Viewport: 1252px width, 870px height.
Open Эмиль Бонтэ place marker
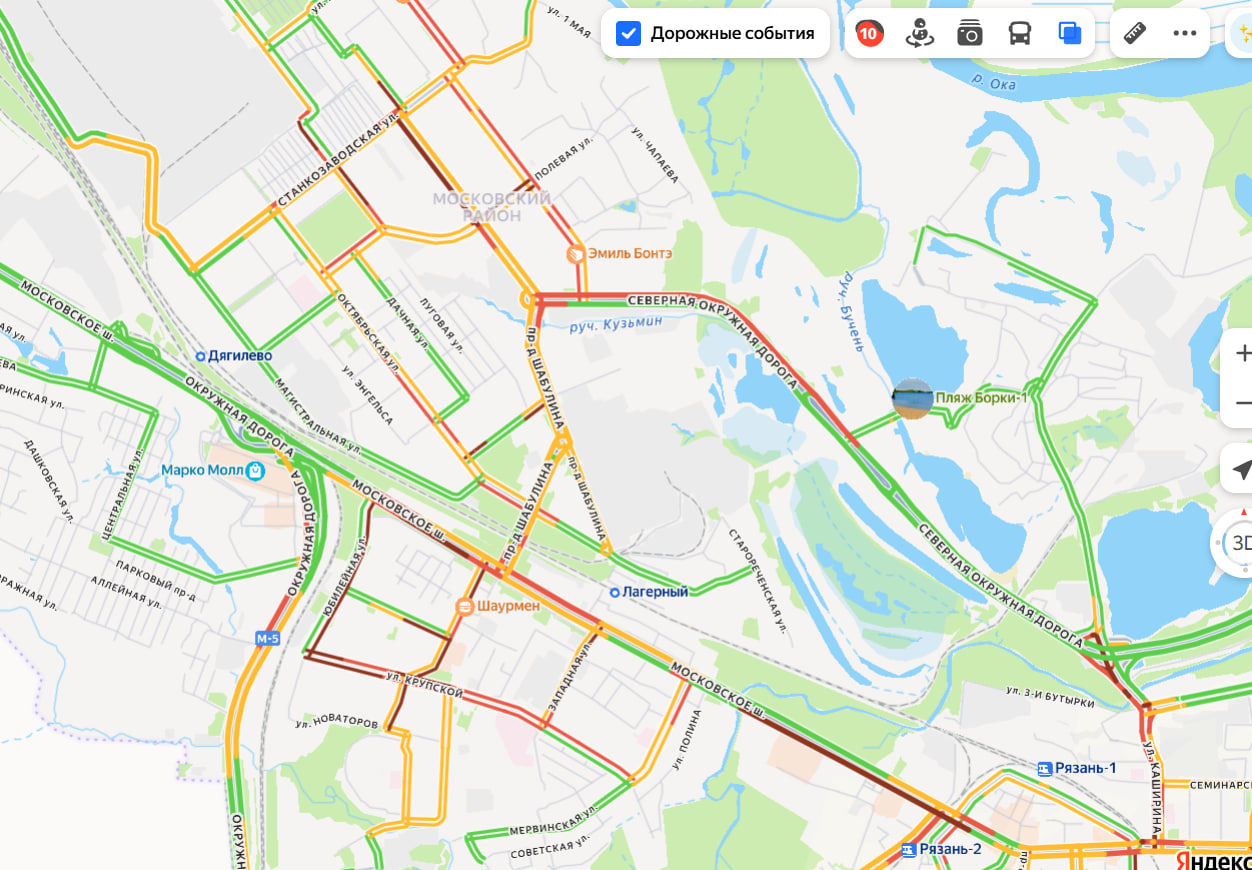(575, 254)
